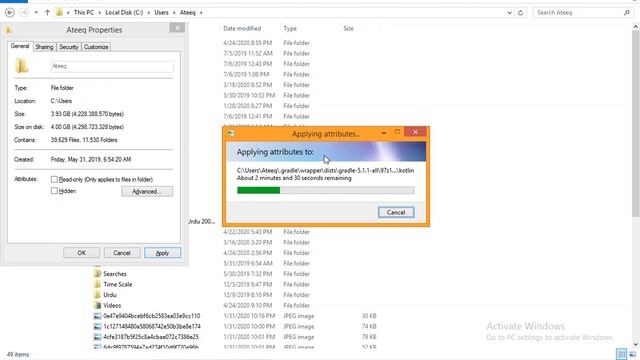Select file 0e47e9404bcebf6cb2583ea03e9cc110
This screenshot has width=640, height=360.
(x=151, y=316)
